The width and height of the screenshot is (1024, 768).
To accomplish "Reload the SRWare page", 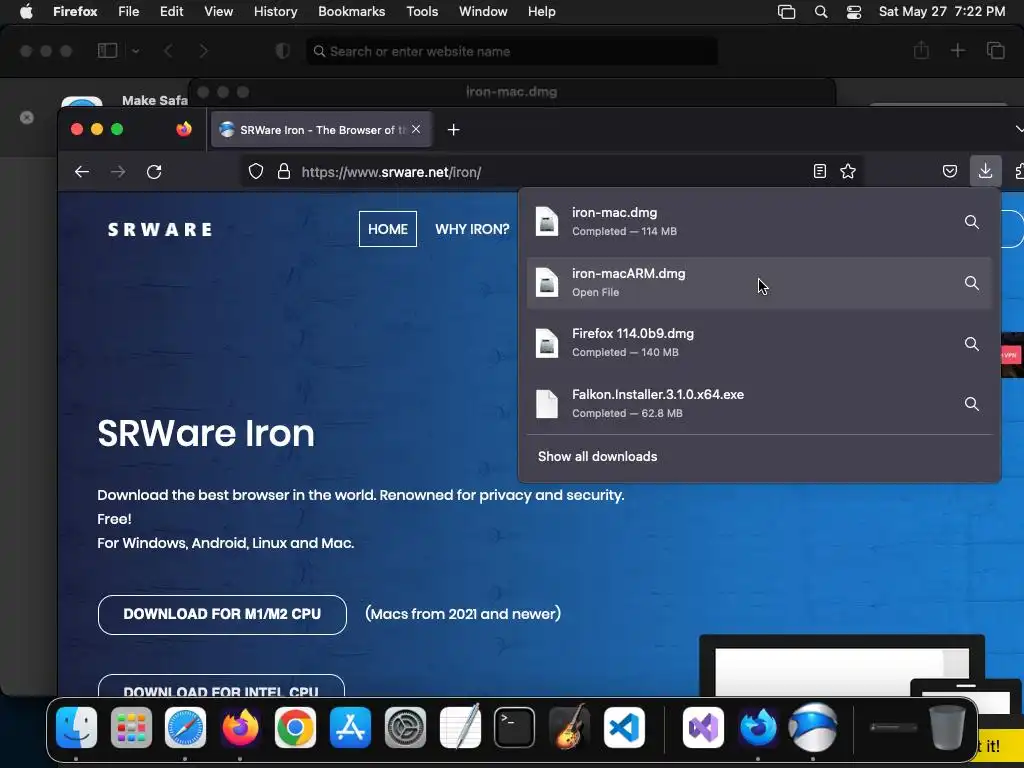I will [154, 172].
